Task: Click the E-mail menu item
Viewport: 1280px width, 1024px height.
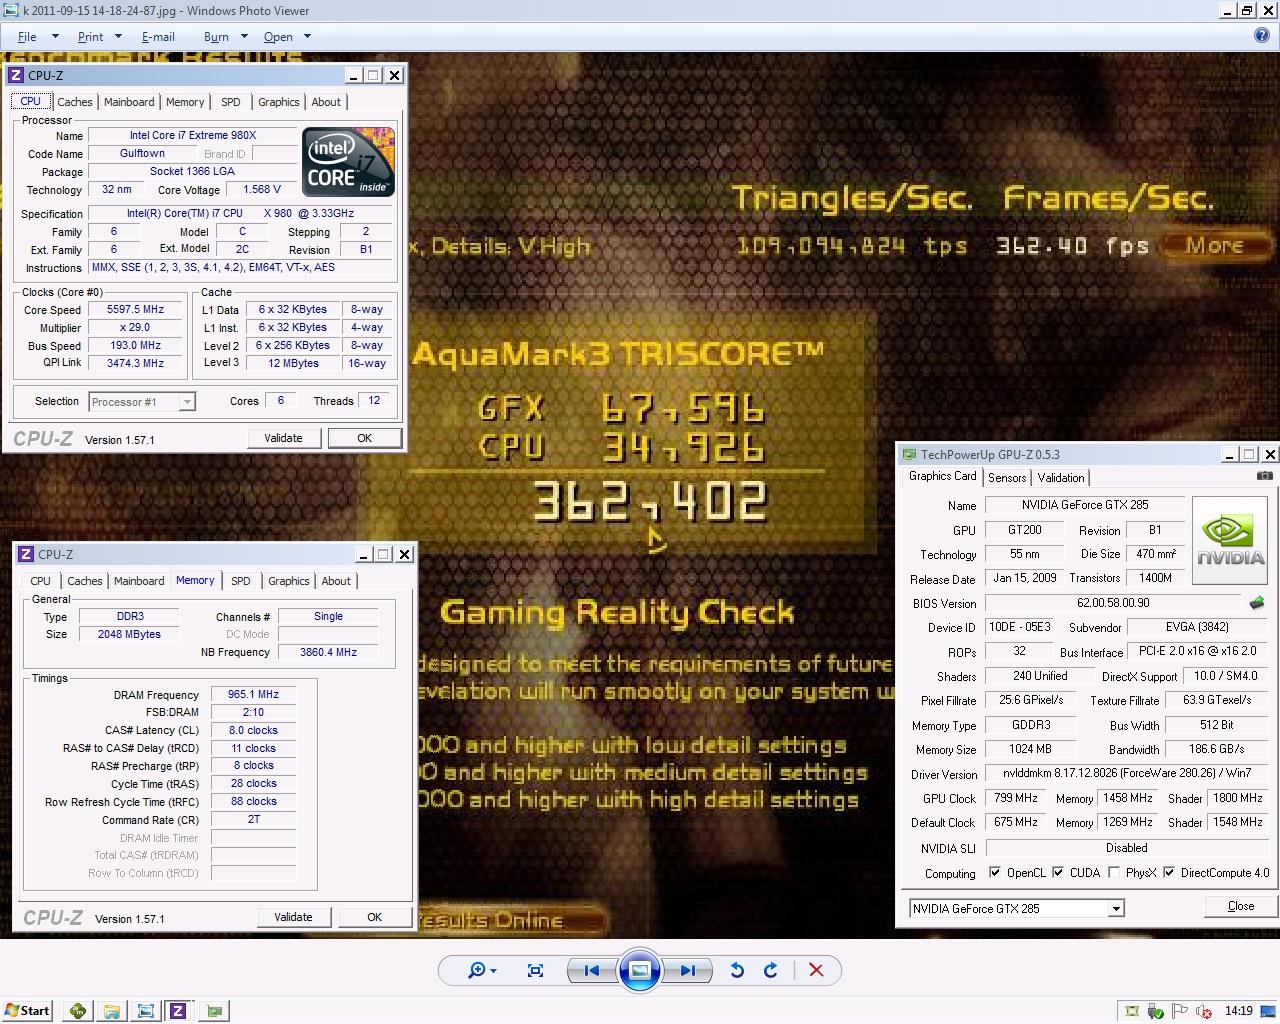Action: point(158,37)
